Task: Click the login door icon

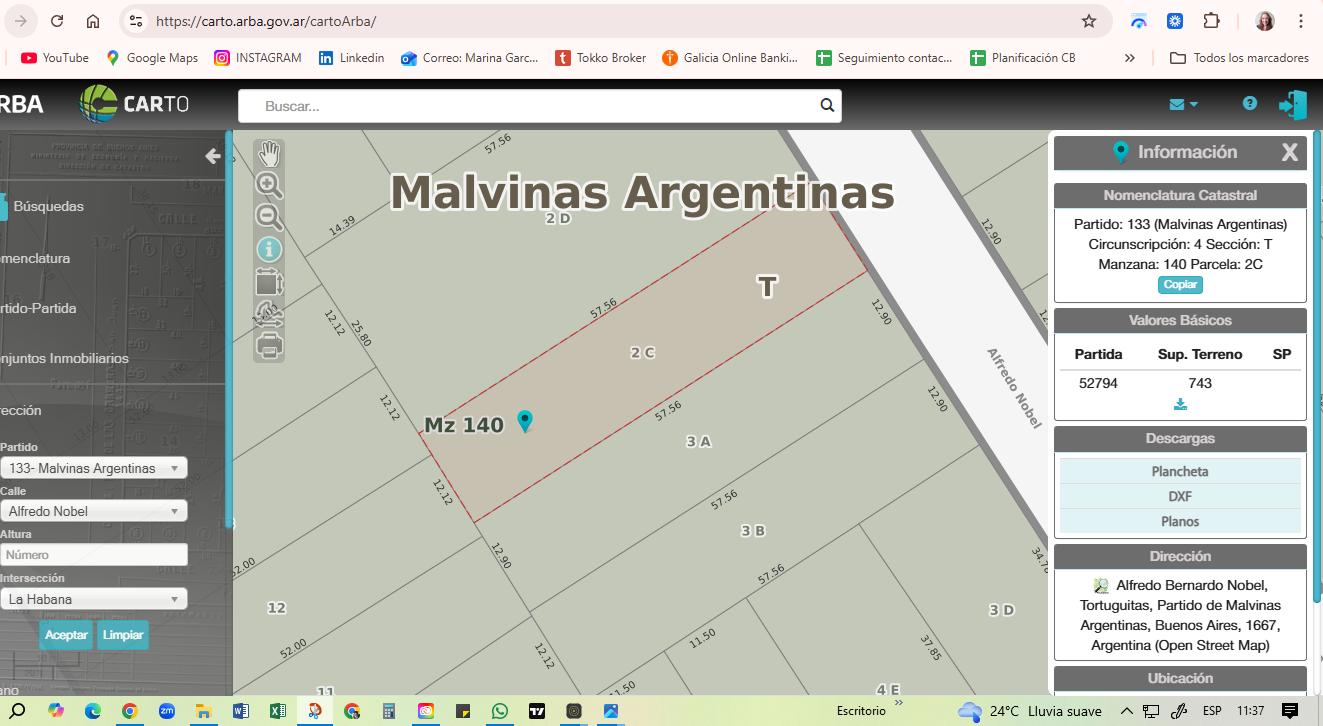Action: point(1292,104)
